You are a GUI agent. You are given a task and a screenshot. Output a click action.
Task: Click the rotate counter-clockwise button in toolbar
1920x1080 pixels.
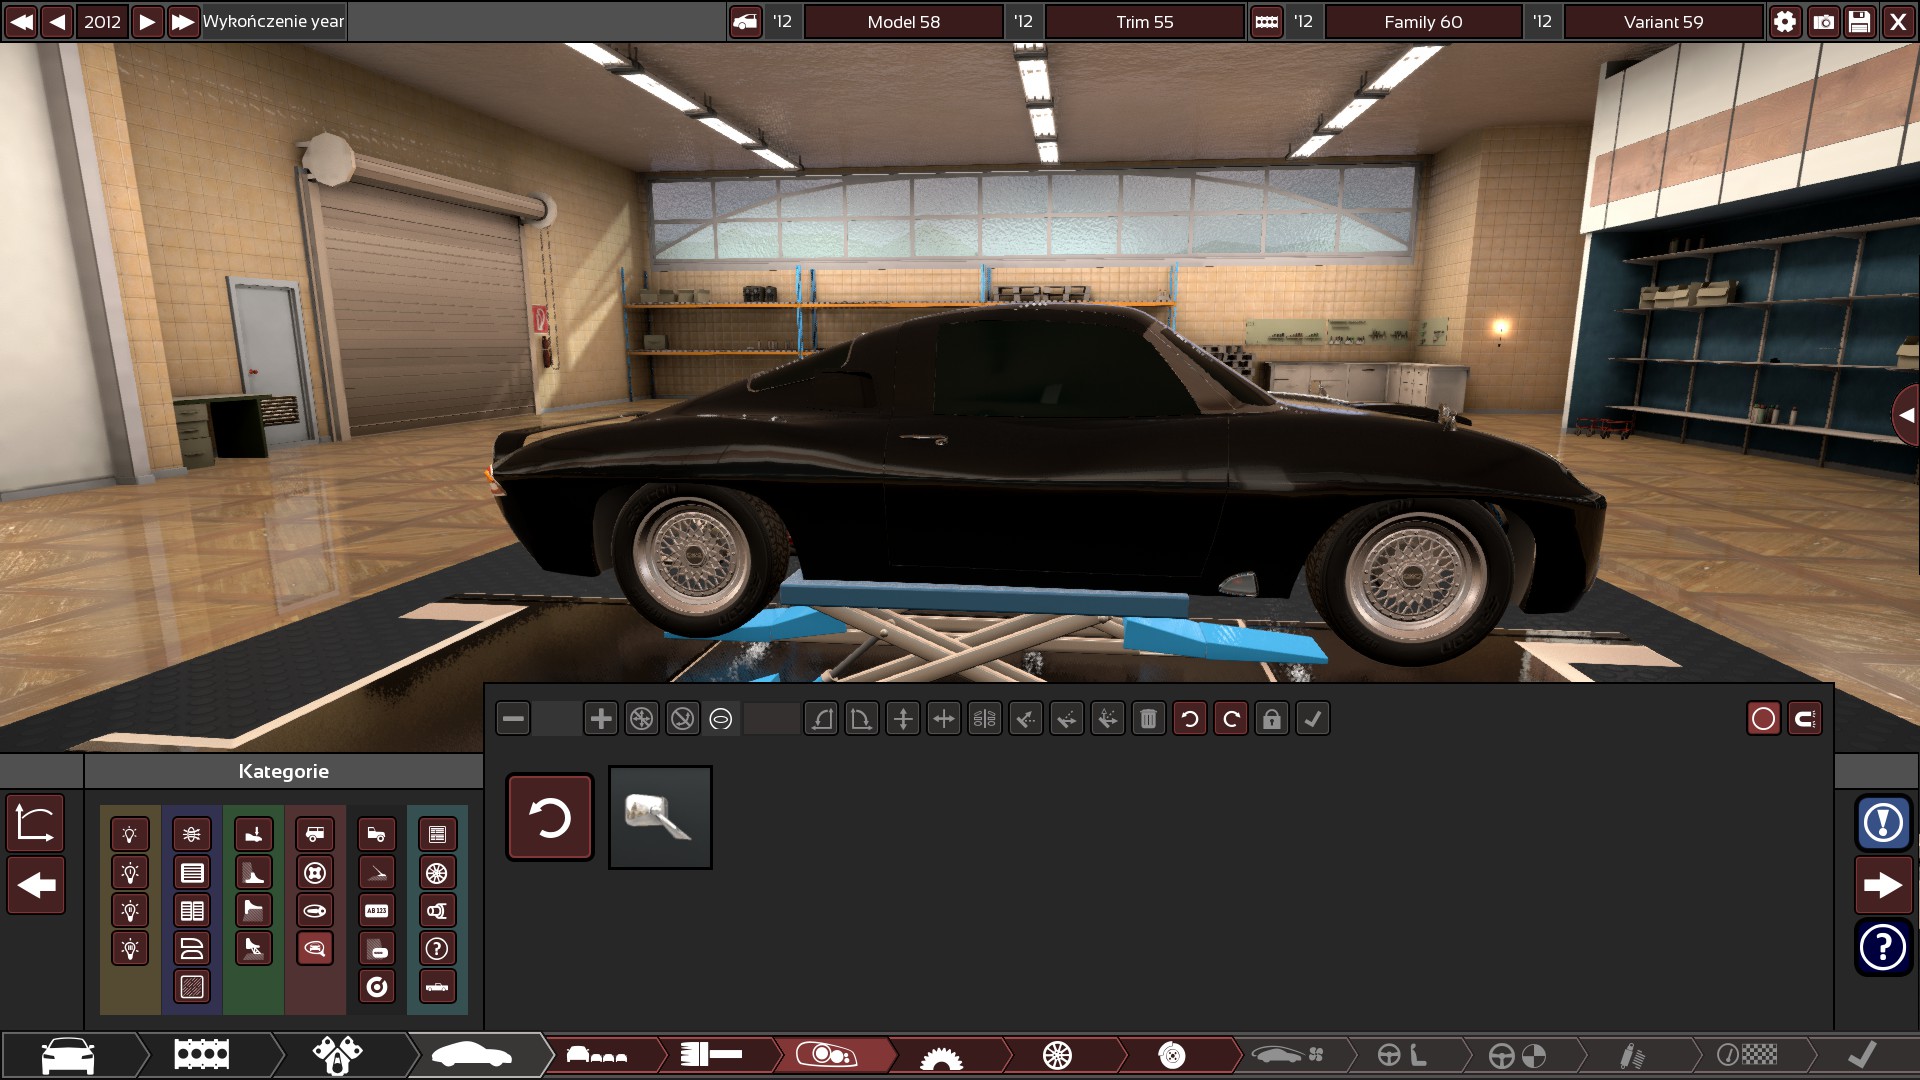(x=1189, y=718)
